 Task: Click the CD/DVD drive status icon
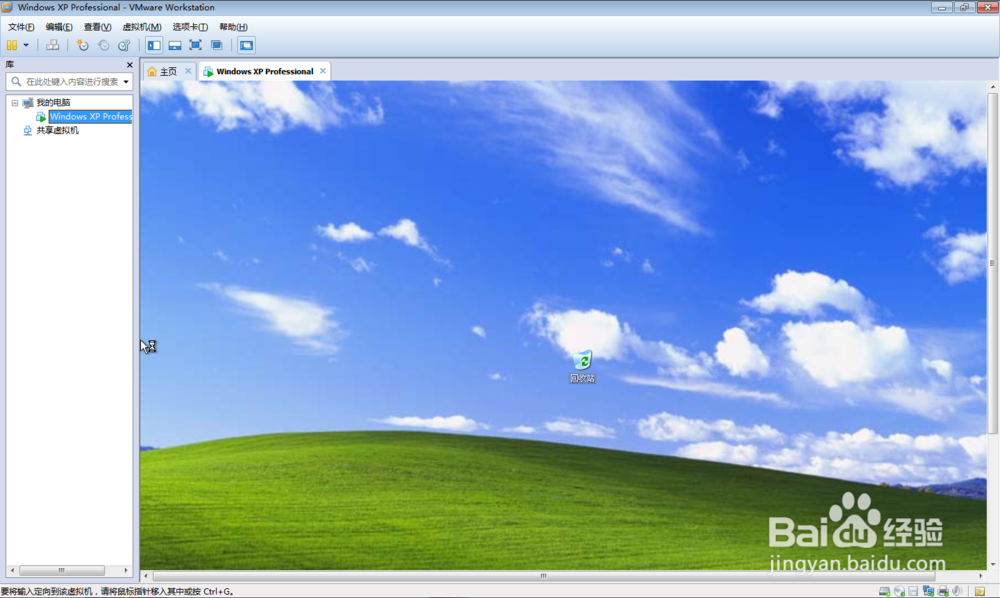pos(899,592)
